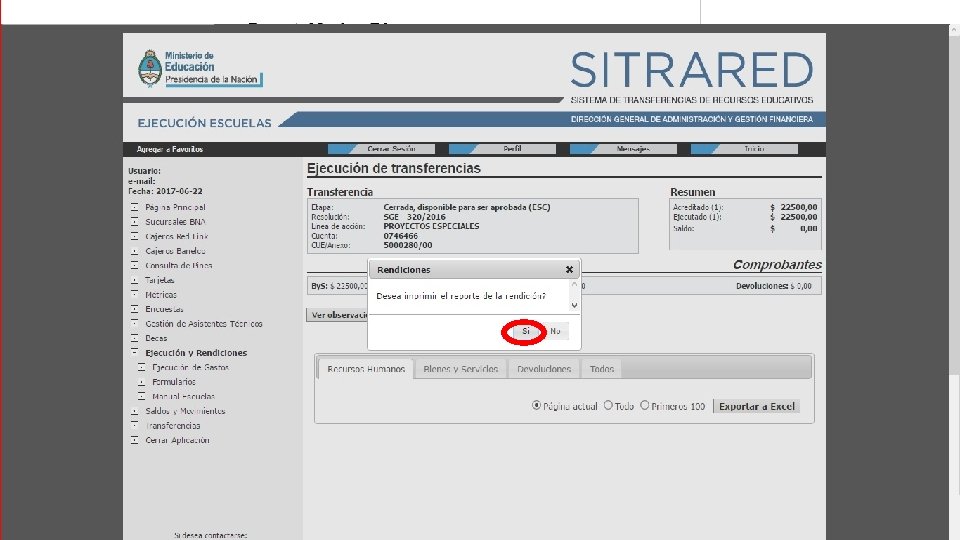960x540 pixels.
Task: Open Consulta de Pines in sidebar
Action: pos(178,266)
